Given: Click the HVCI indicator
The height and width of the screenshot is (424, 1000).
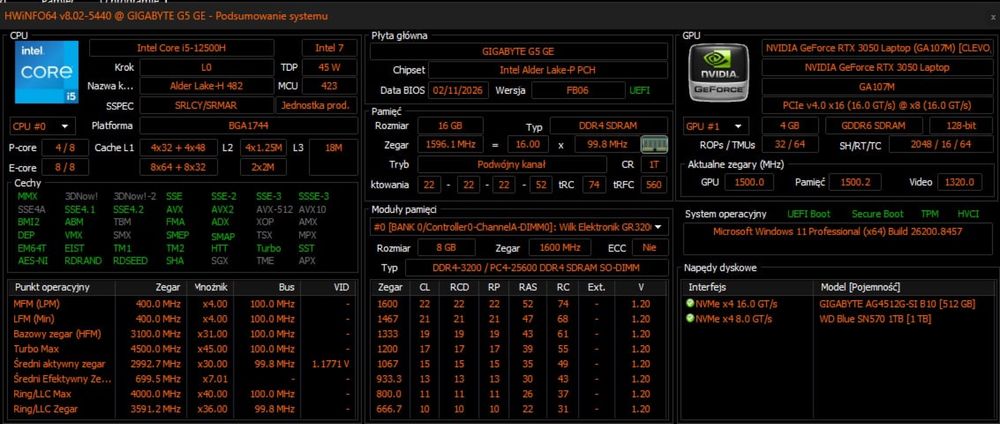Looking at the screenshot, I should 967,214.
